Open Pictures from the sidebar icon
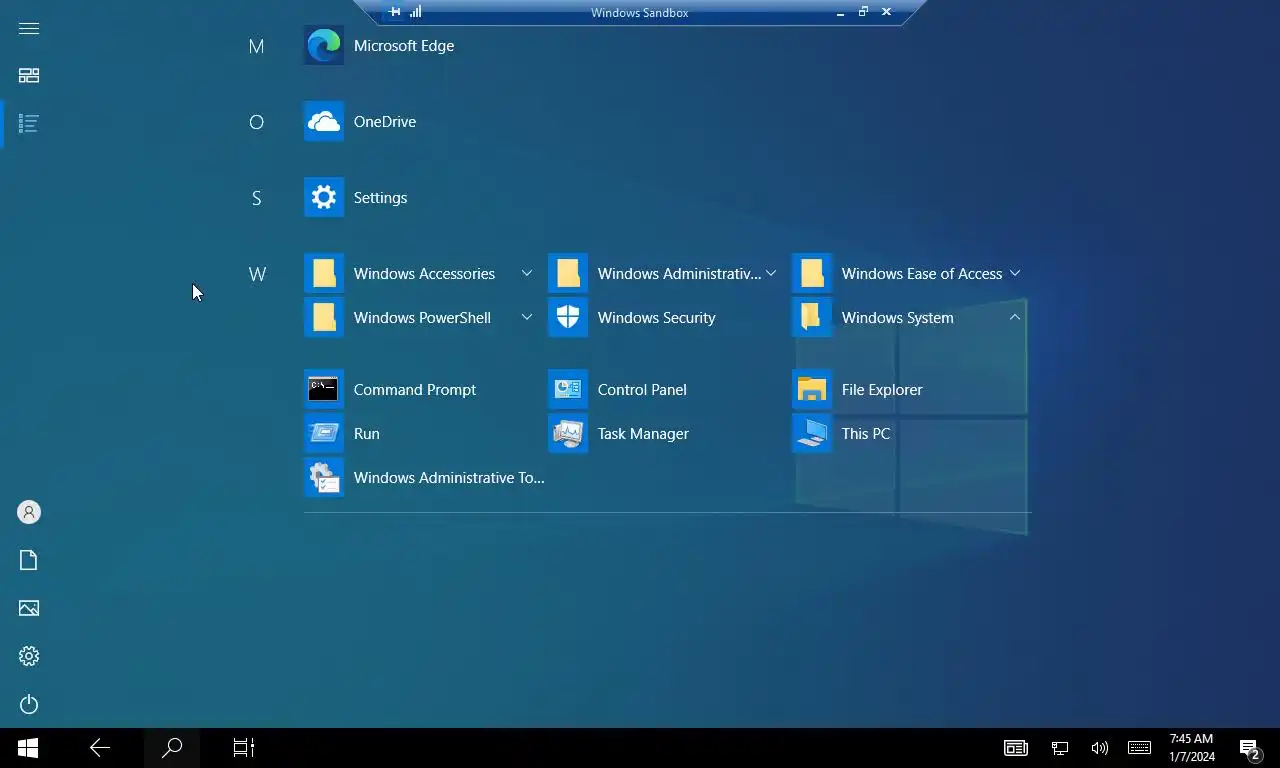The image size is (1280, 768). pos(29,608)
